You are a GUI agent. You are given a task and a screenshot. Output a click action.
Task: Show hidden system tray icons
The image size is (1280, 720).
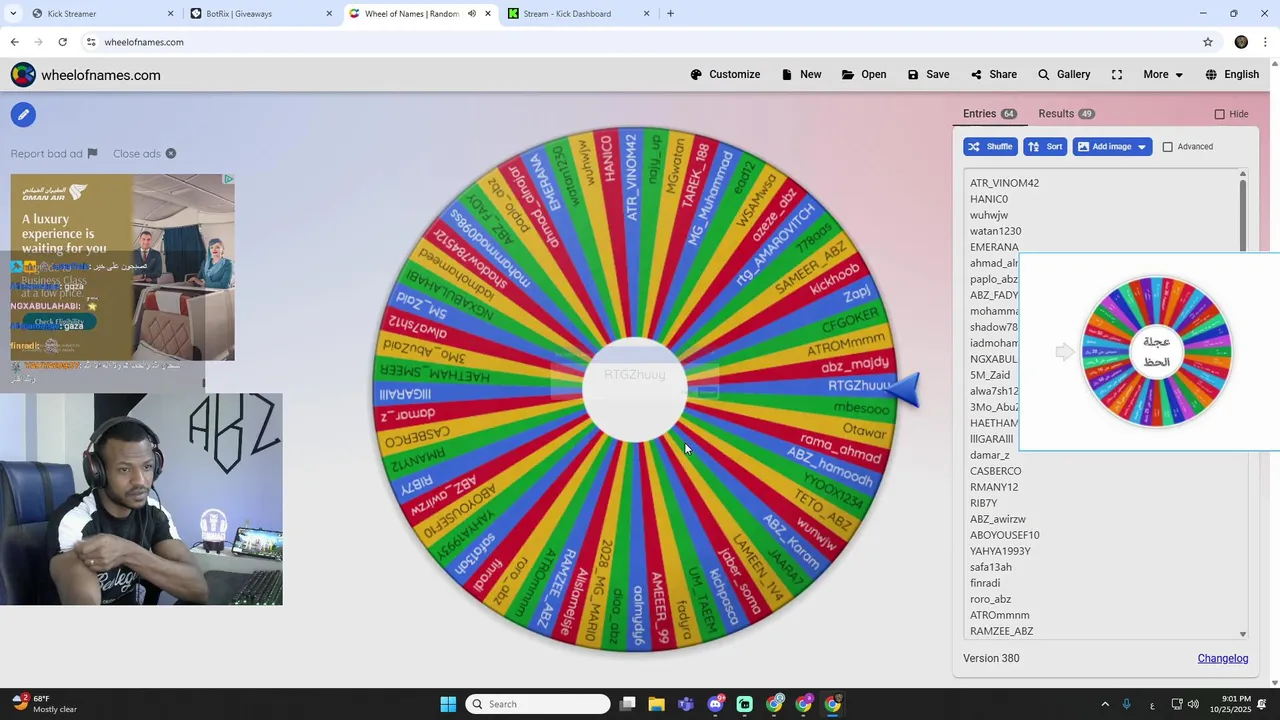pos(1105,704)
